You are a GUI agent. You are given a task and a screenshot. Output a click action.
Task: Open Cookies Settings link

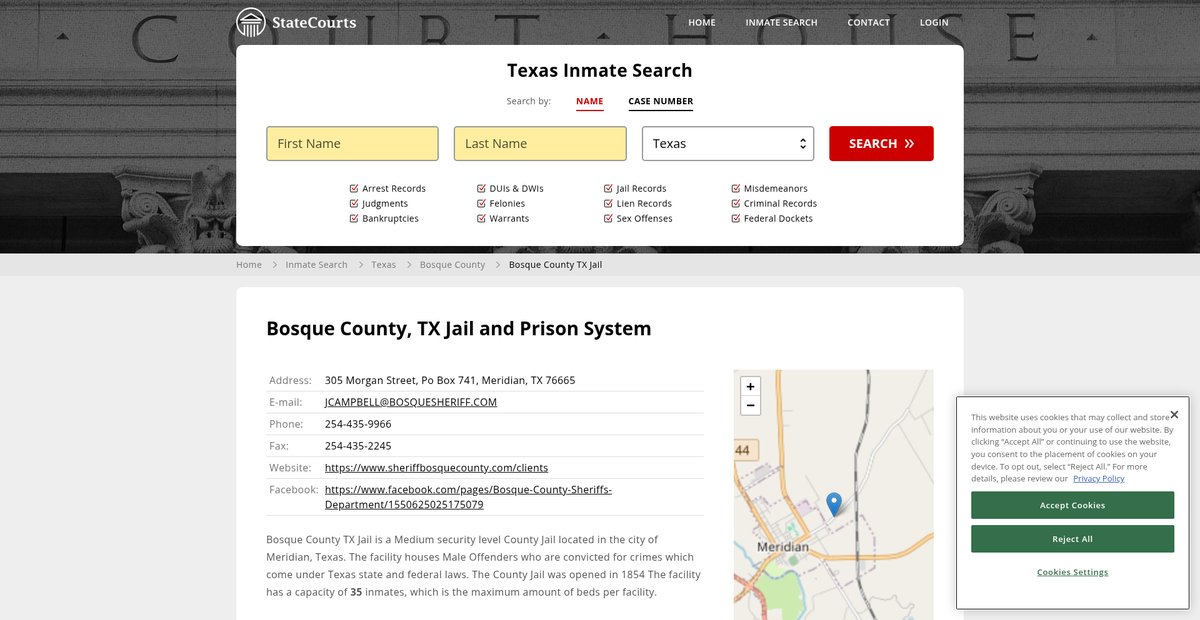pyautogui.click(x=1072, y=572)
